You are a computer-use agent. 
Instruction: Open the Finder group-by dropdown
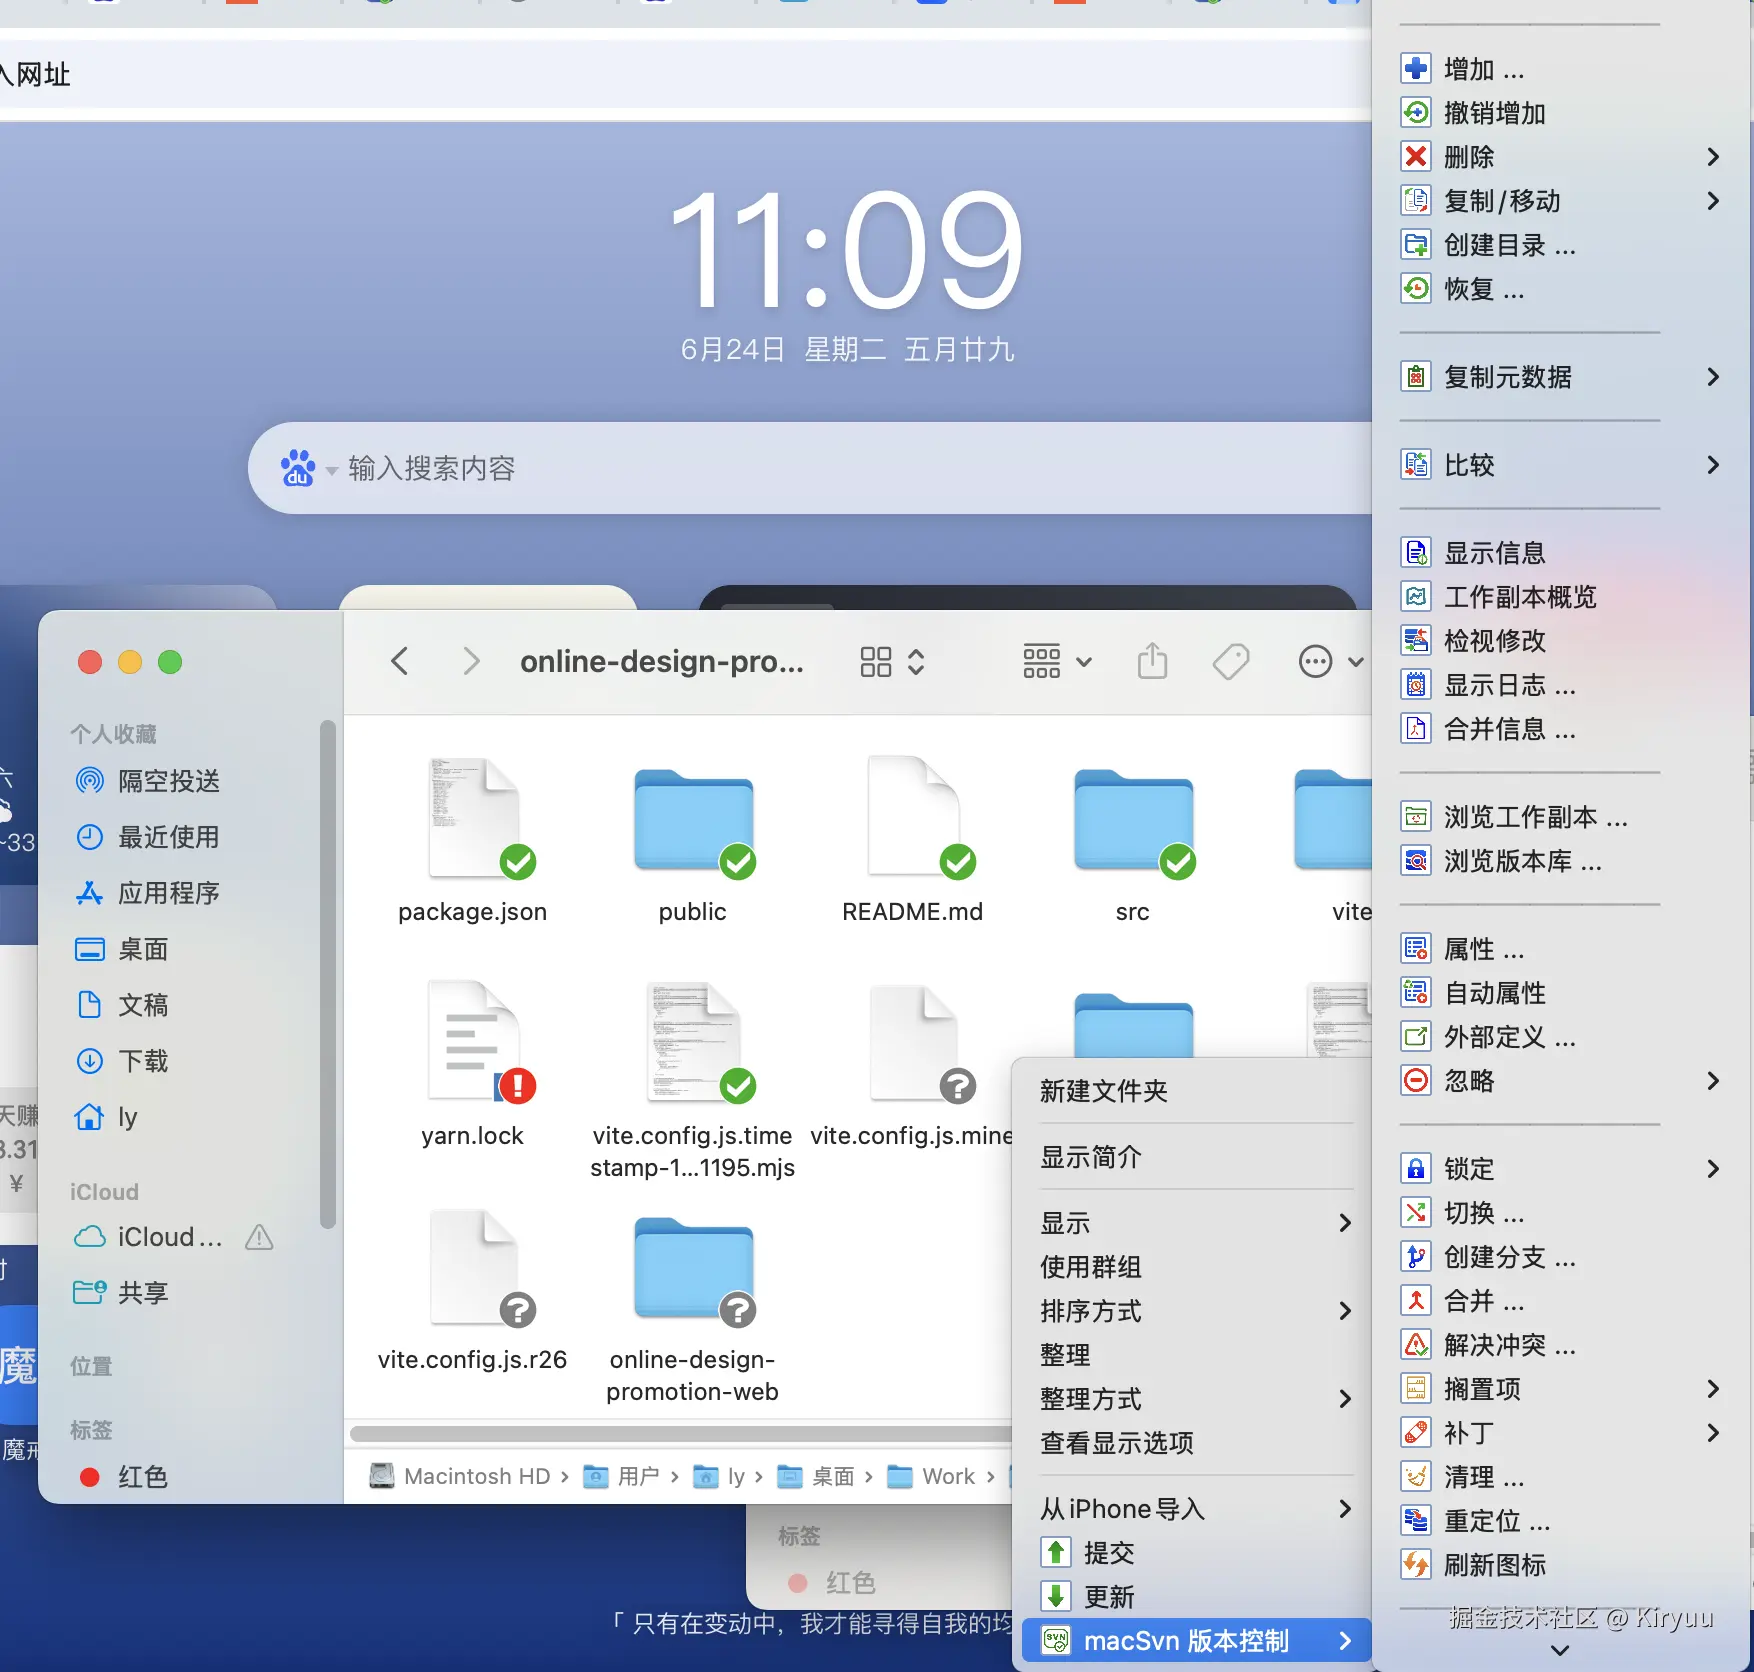point(1057,662)
